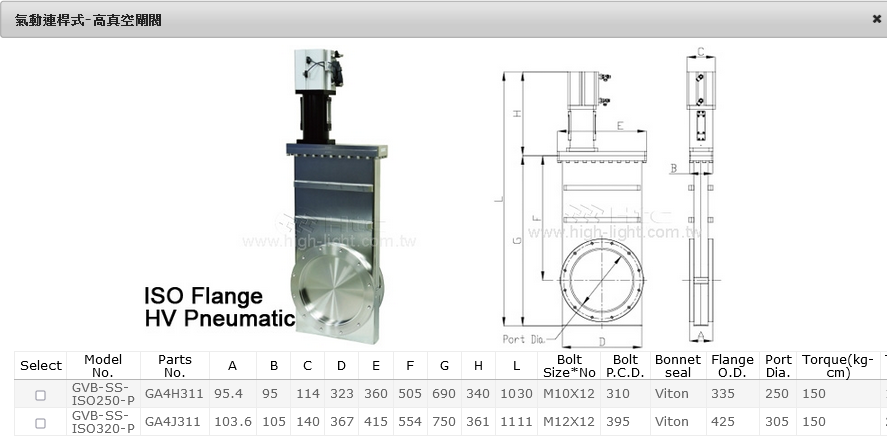887x440 pixels.
Task: Click the GVB-SS-ISO250-P model name cell
Action: pyautogui.click(x=103, y=394)
